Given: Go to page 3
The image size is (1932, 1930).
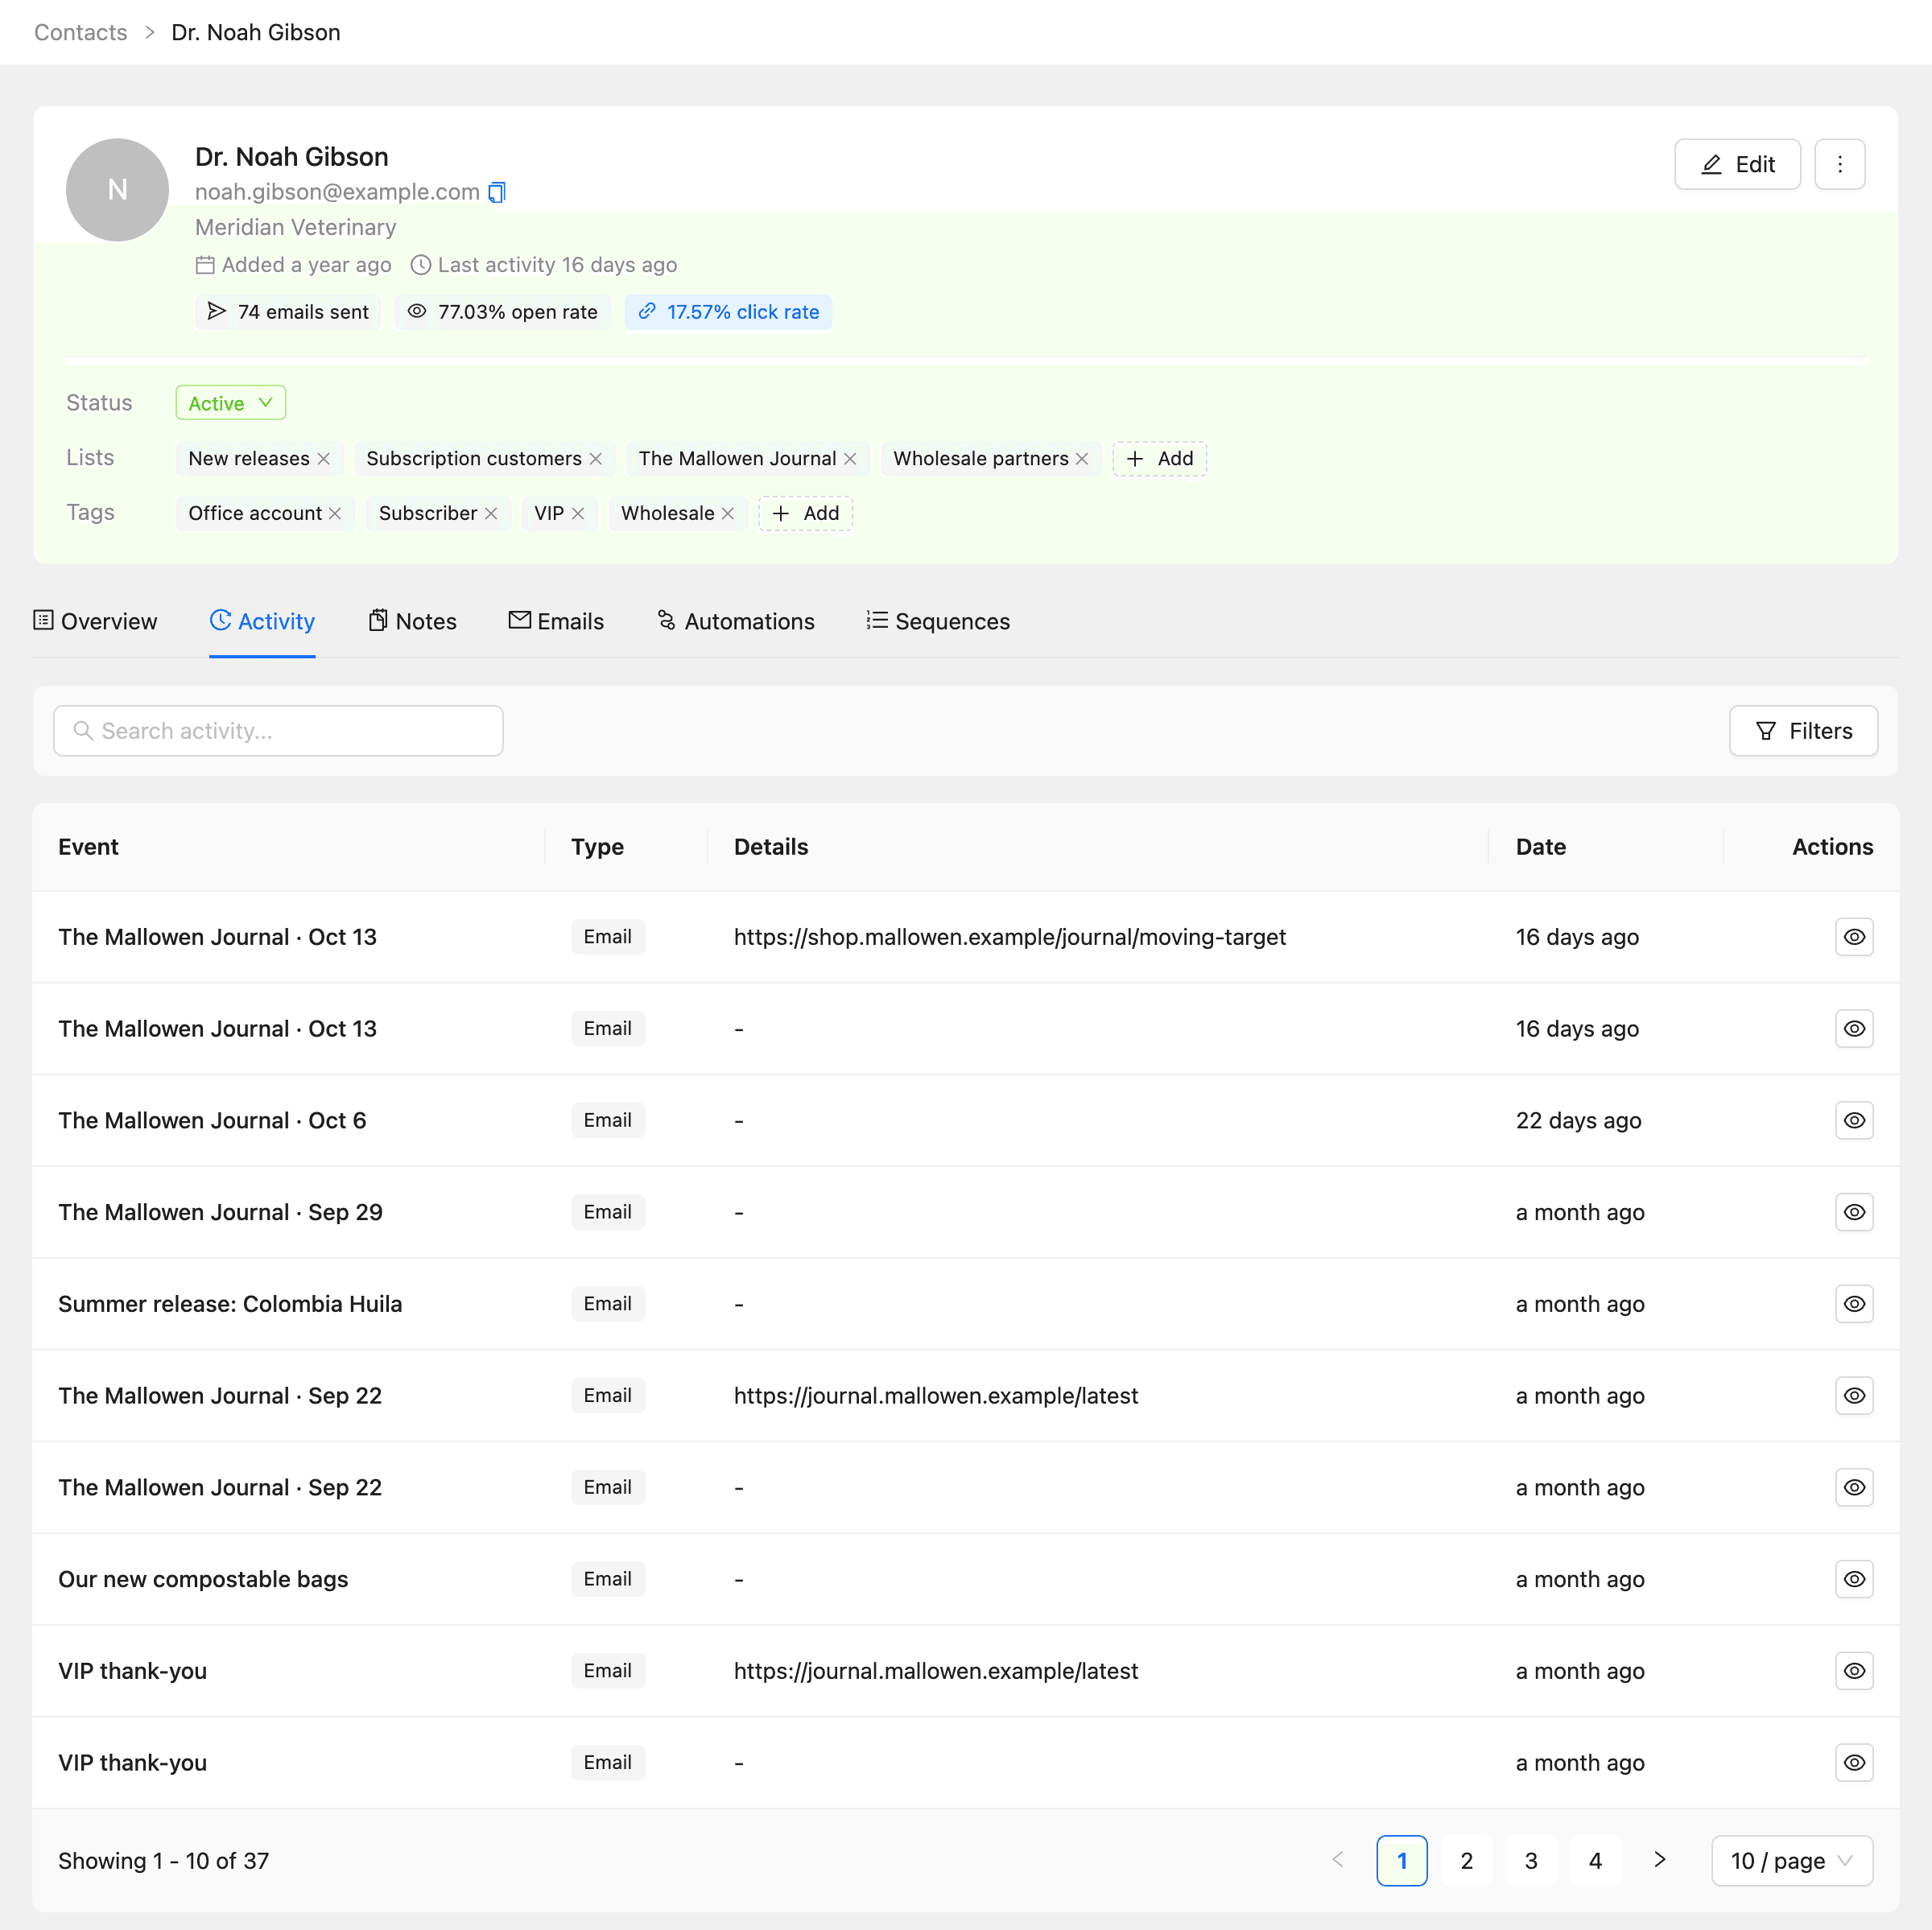Looking at the screenshot, I should [x=1530, y=1860].
